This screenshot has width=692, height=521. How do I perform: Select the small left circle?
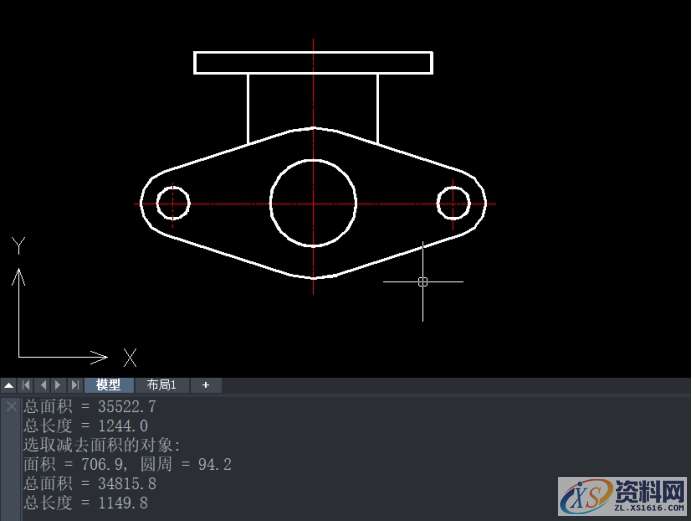pyautogui.click(x=173, y=187)
